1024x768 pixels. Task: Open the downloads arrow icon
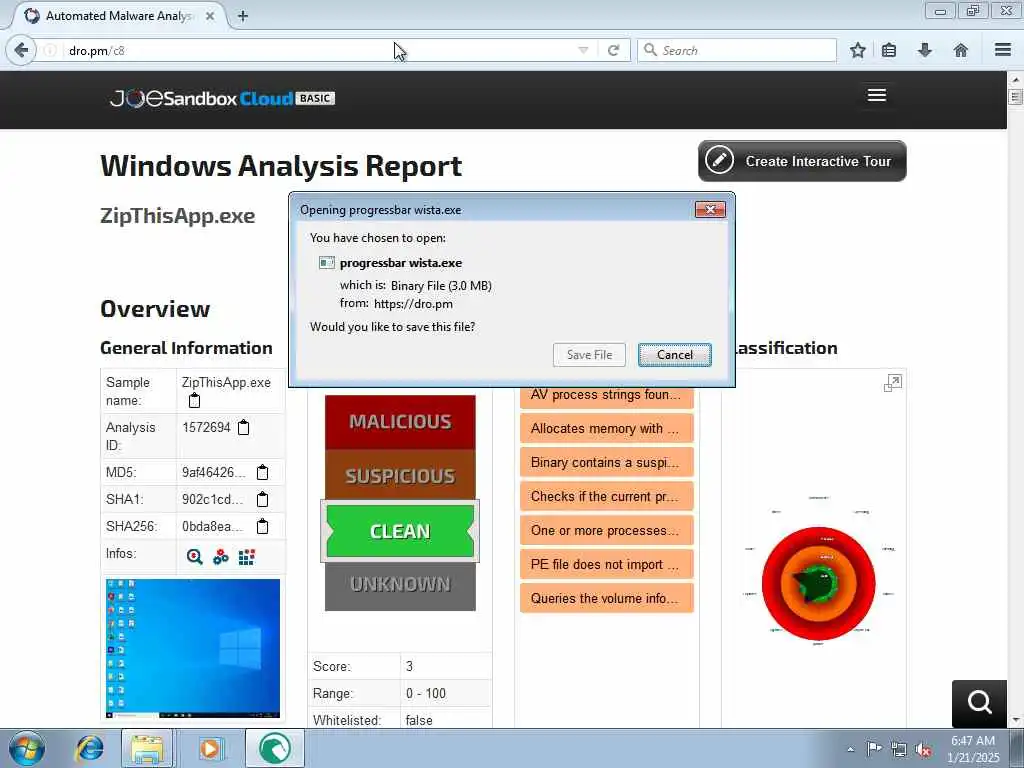(x=925, y=50)
